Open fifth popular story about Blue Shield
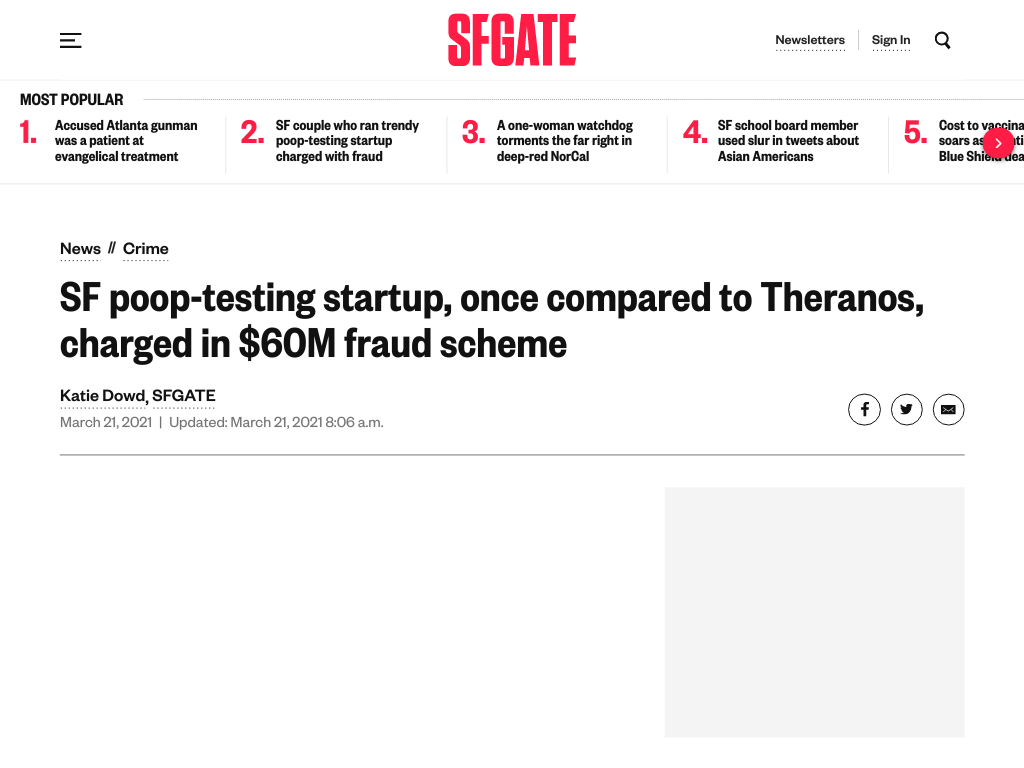 (981, 141)
